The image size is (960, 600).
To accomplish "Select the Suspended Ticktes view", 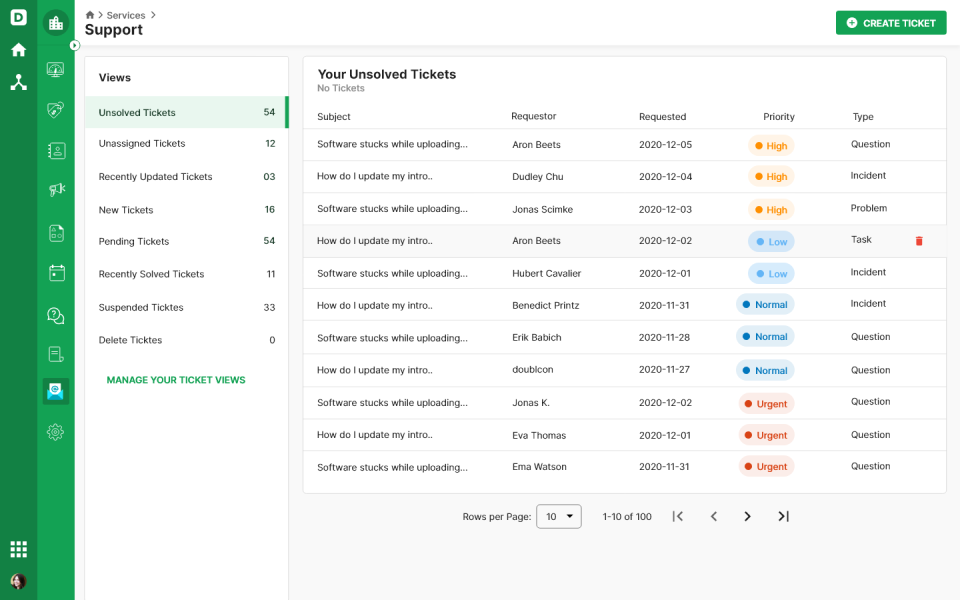I will pyautogui.click(x=186, y=307).
